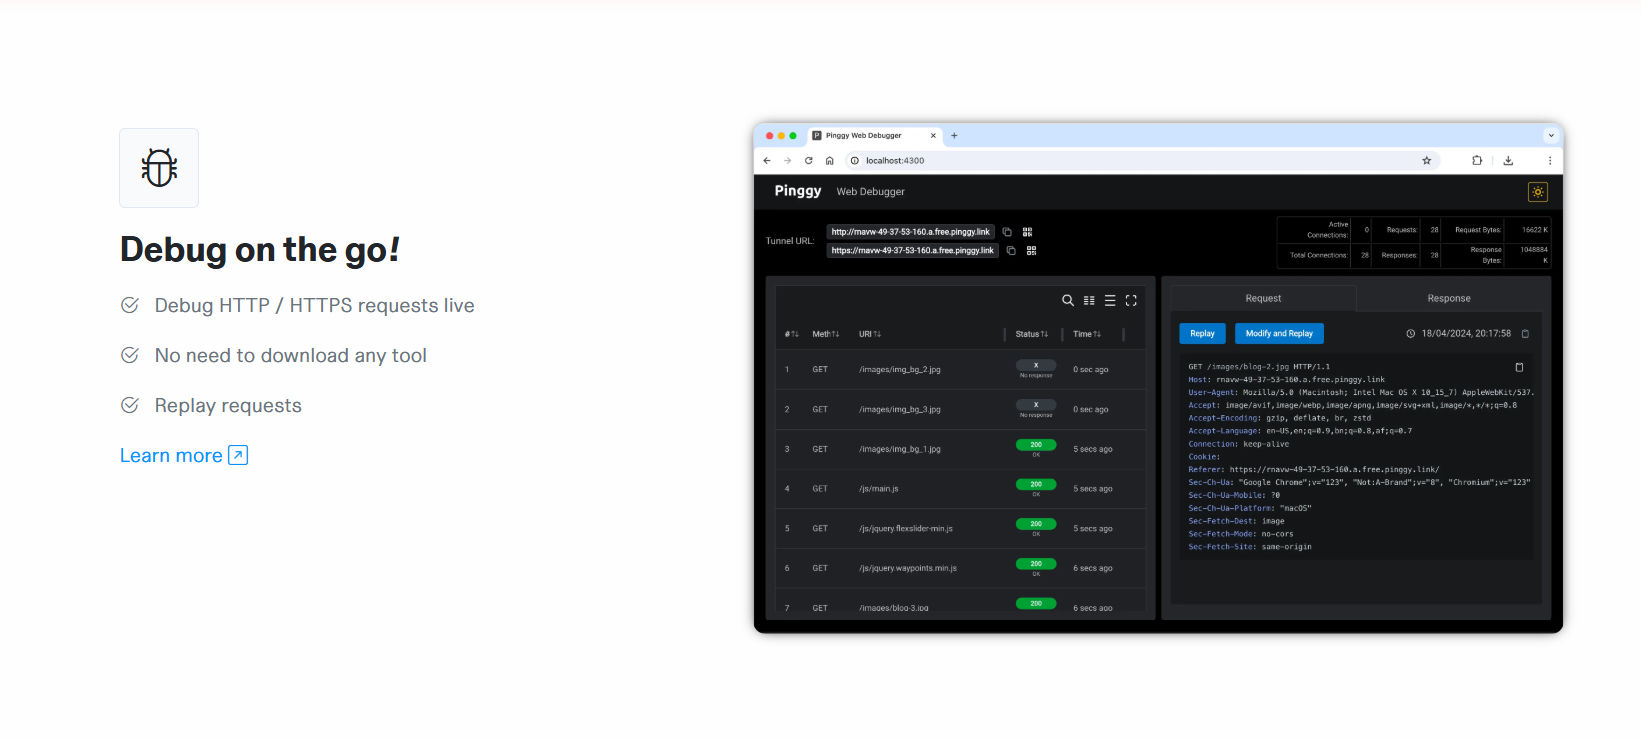Select the /images/img_bg_3.jpg request row

pos(960,410)
